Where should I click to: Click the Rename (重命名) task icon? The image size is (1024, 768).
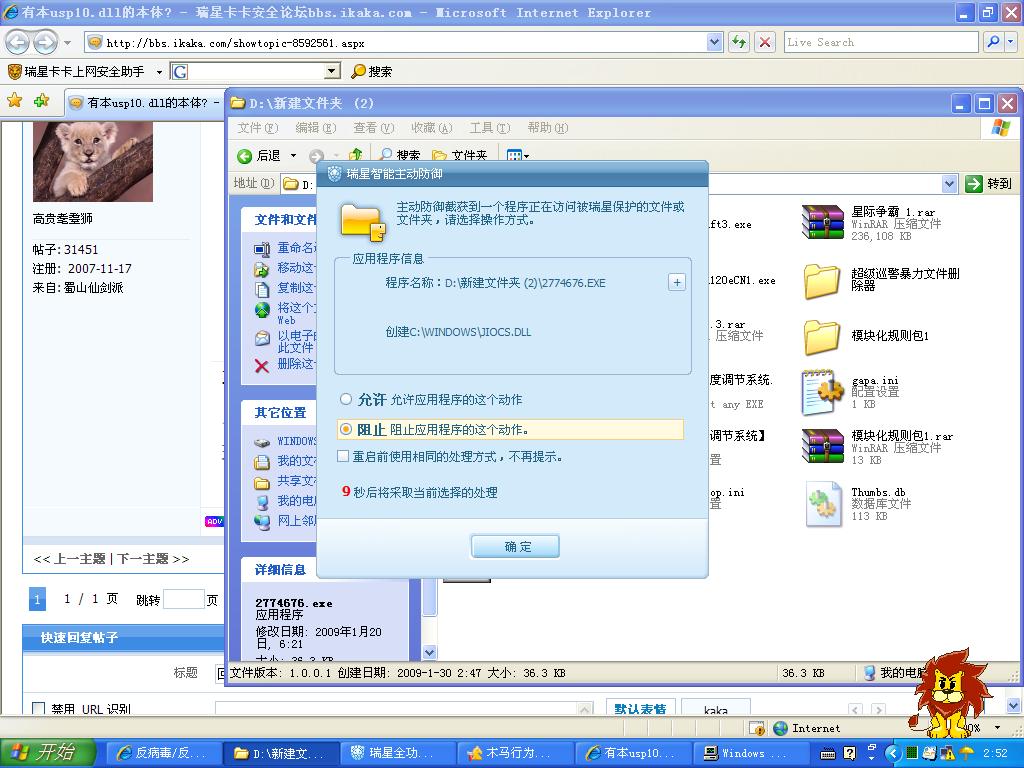[x=262, y=248]
